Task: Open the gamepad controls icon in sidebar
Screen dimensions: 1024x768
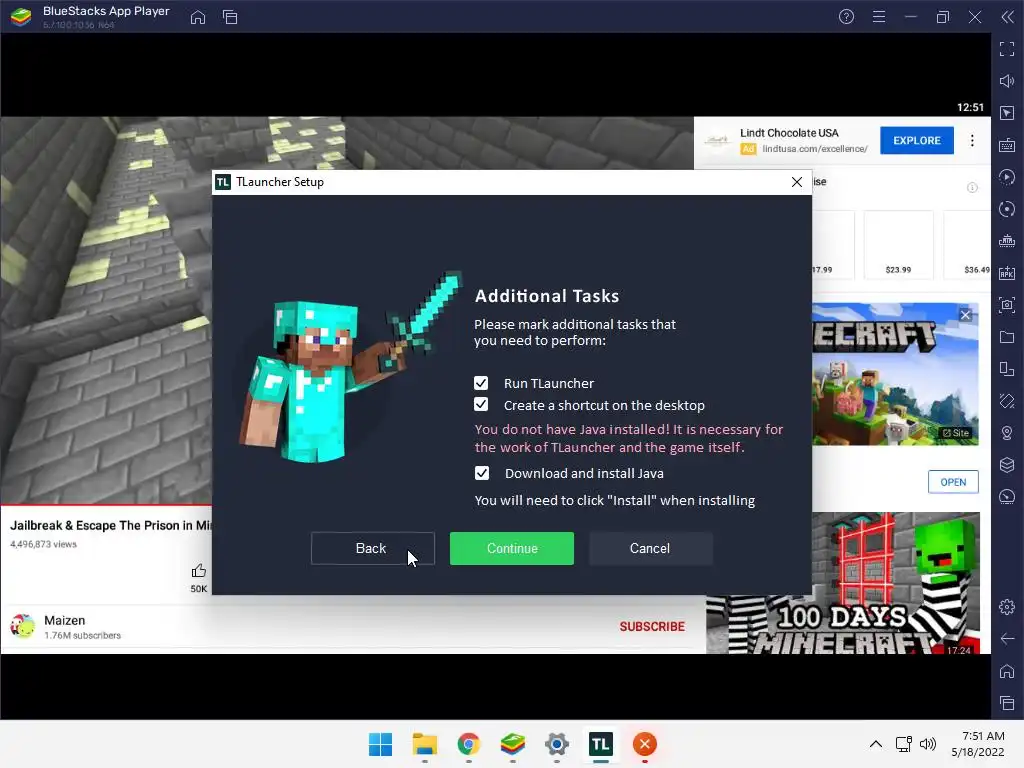Action: (x=1006, y=241)
